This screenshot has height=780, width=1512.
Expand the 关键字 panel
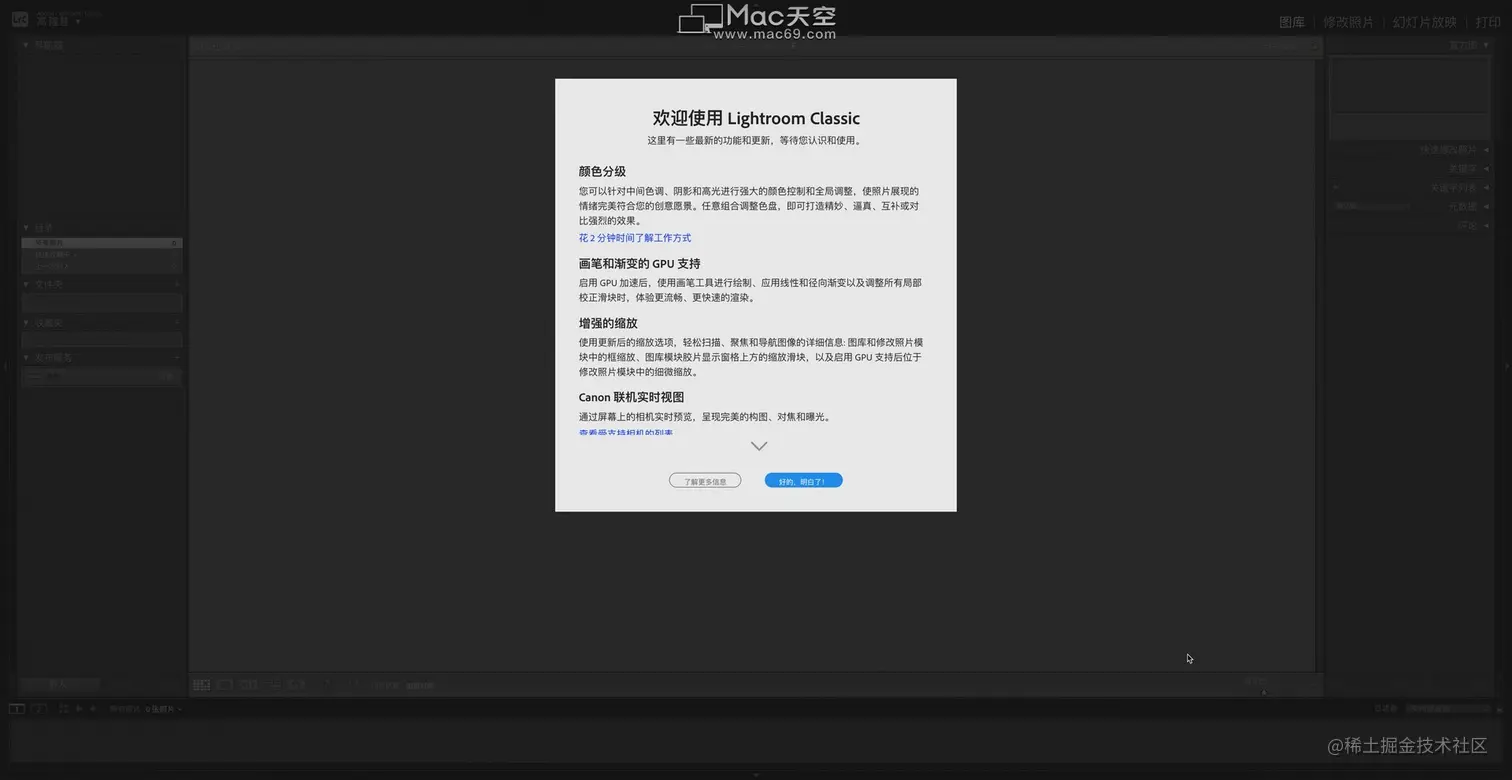[x=1487, y=169]
